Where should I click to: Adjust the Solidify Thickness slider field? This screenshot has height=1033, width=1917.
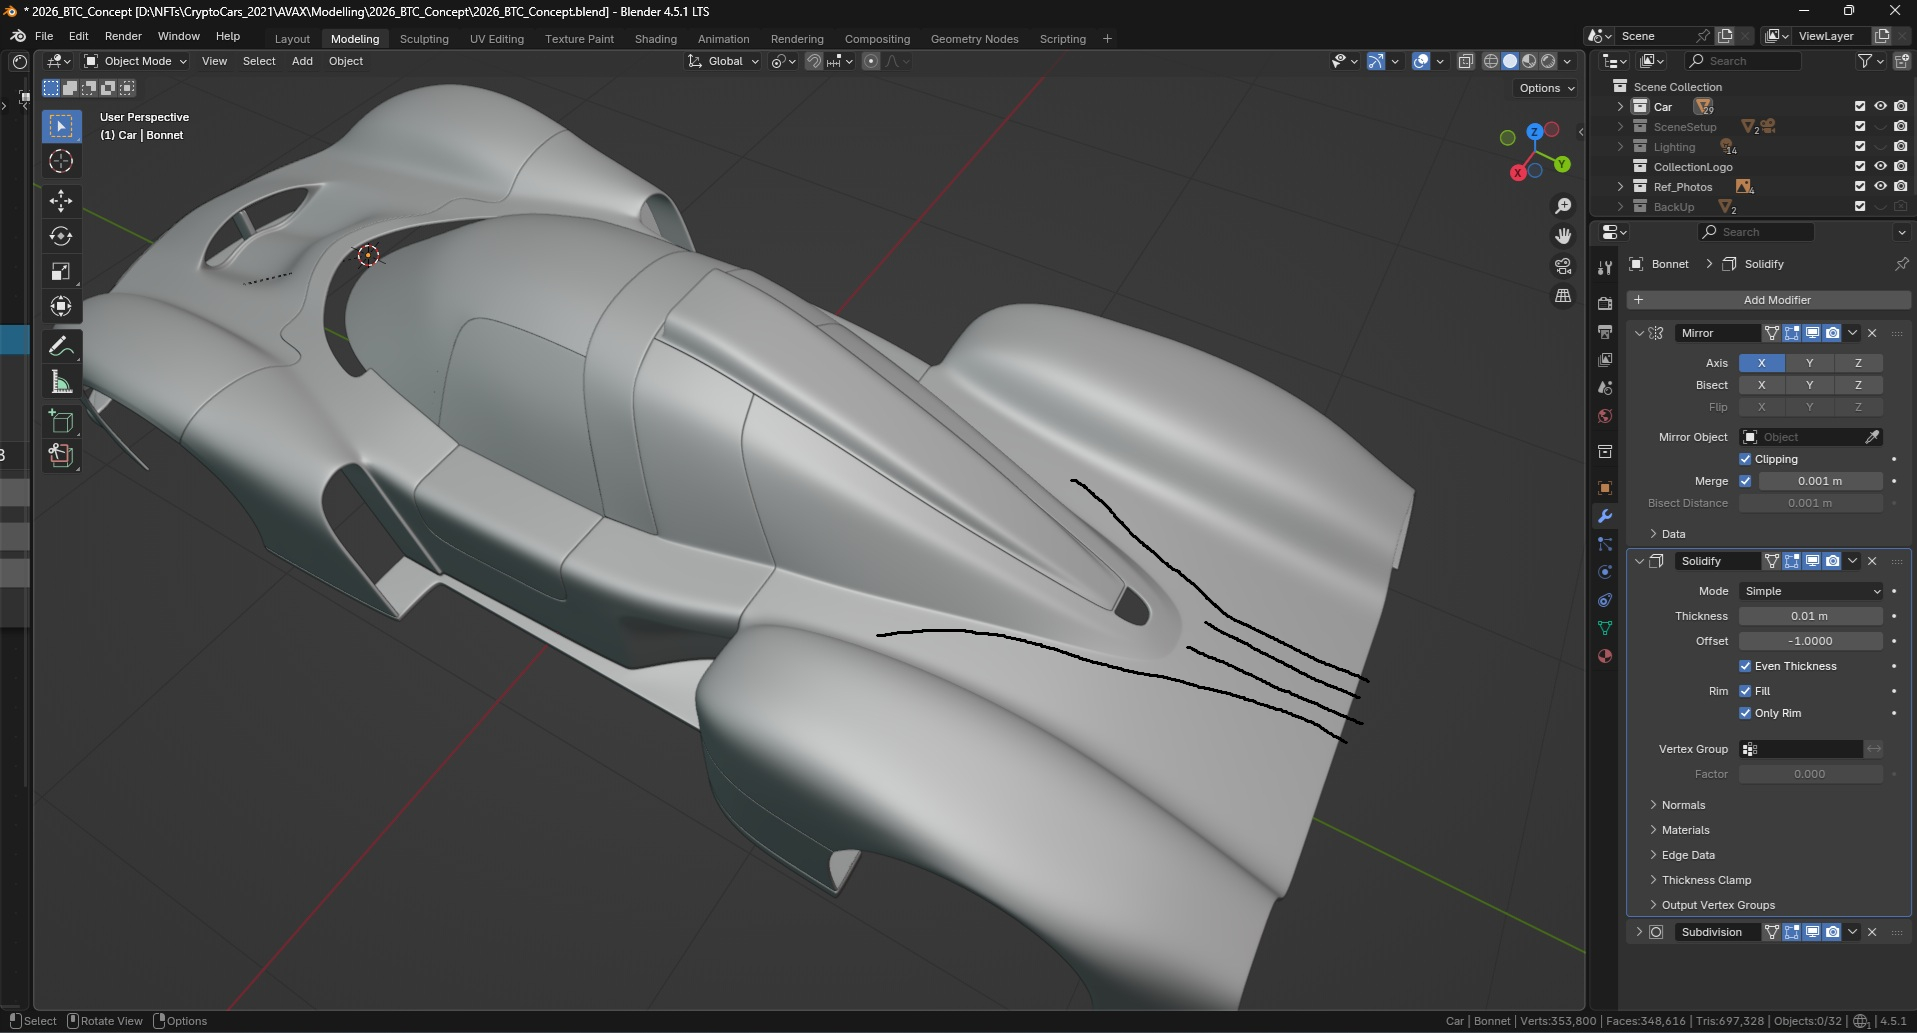(x=1811, y=616)
